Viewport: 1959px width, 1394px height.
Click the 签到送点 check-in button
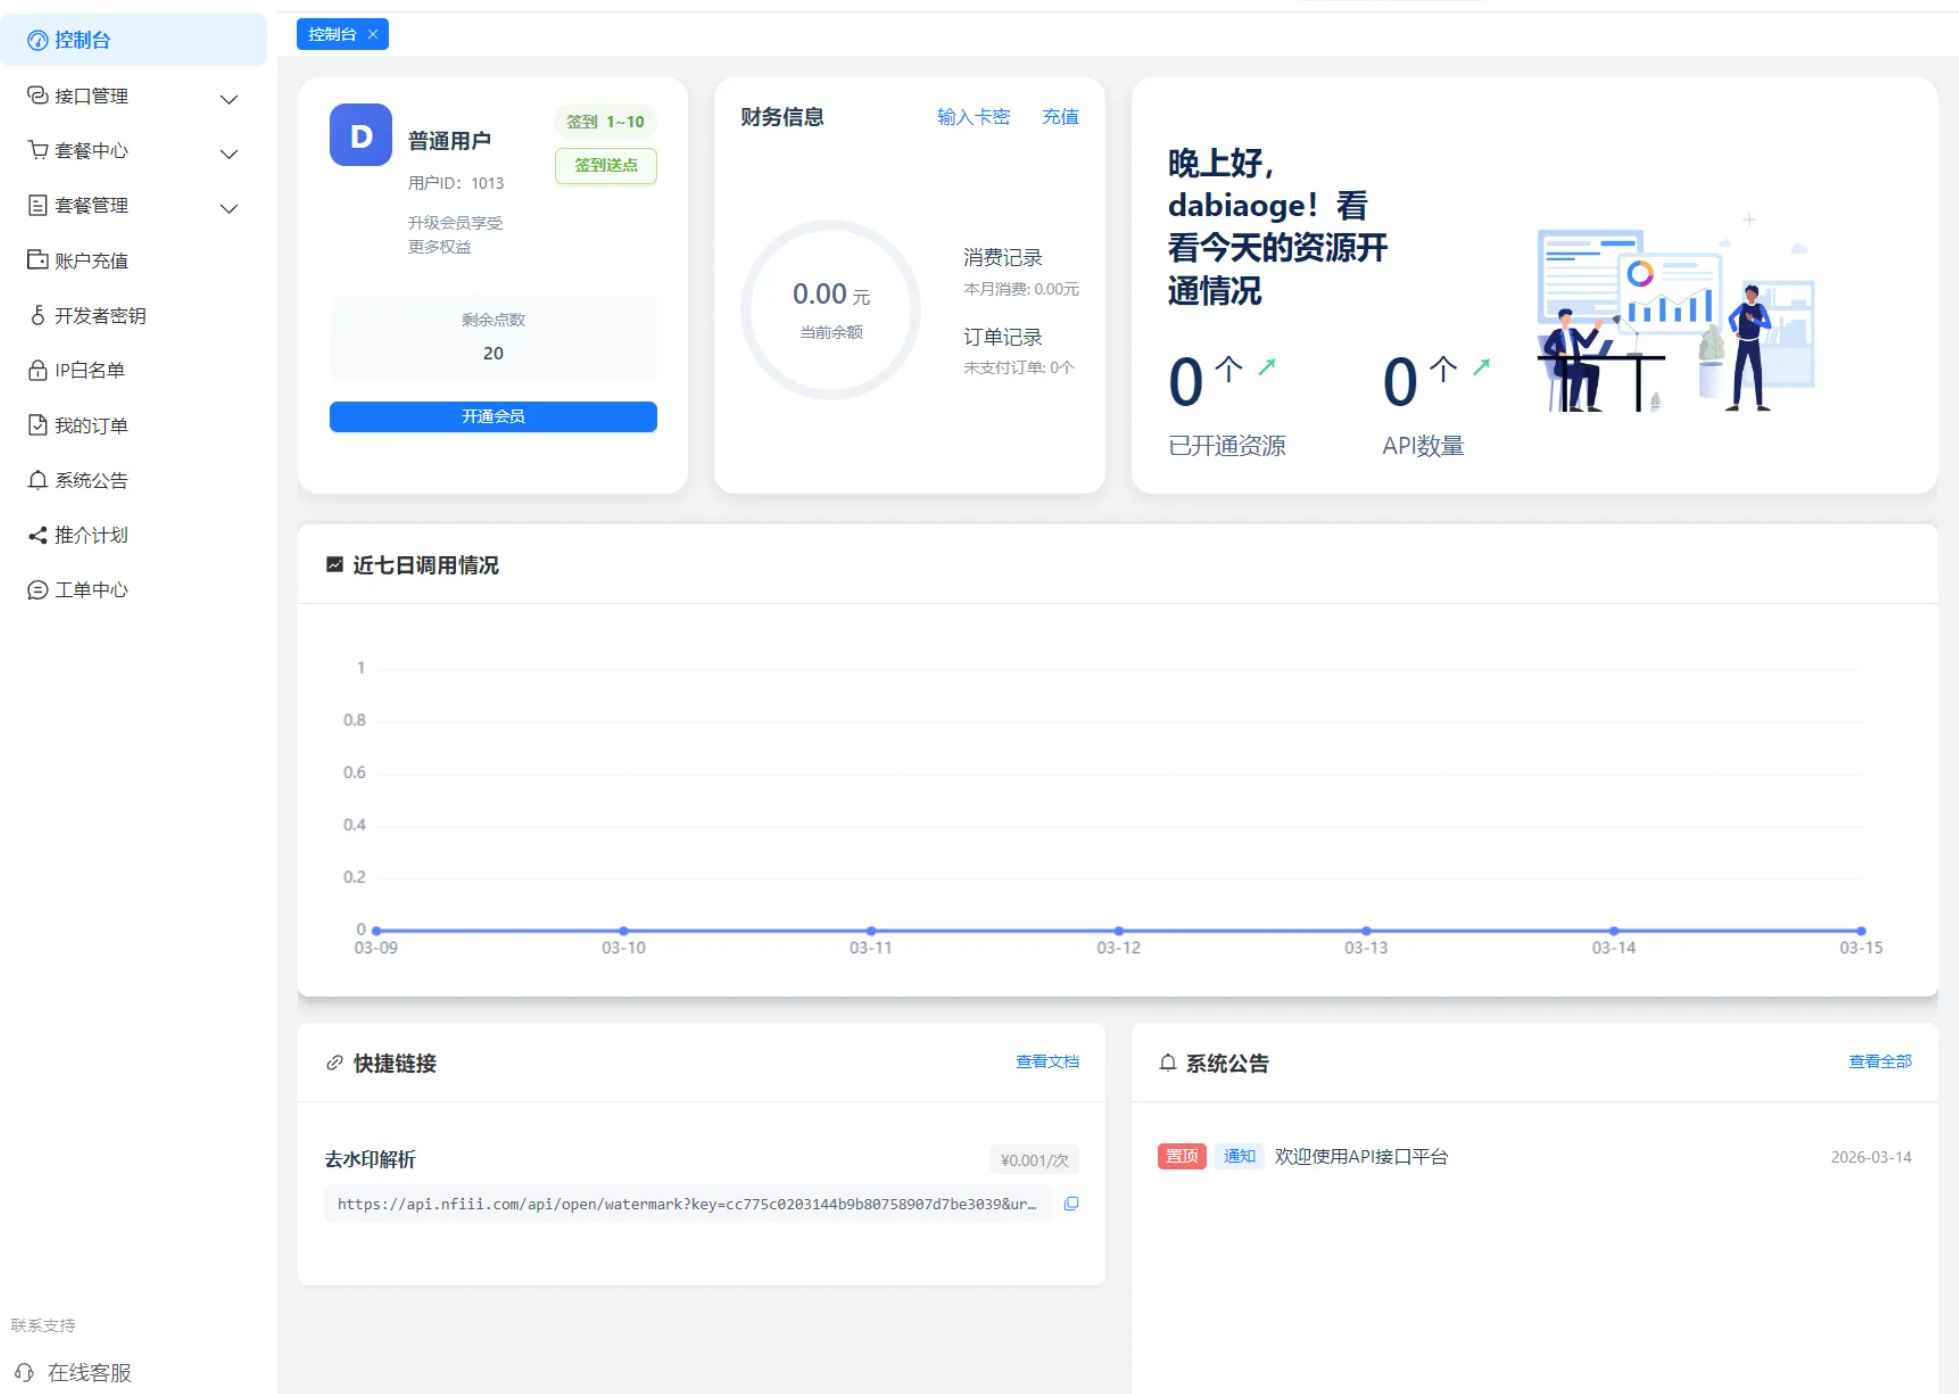605,166
